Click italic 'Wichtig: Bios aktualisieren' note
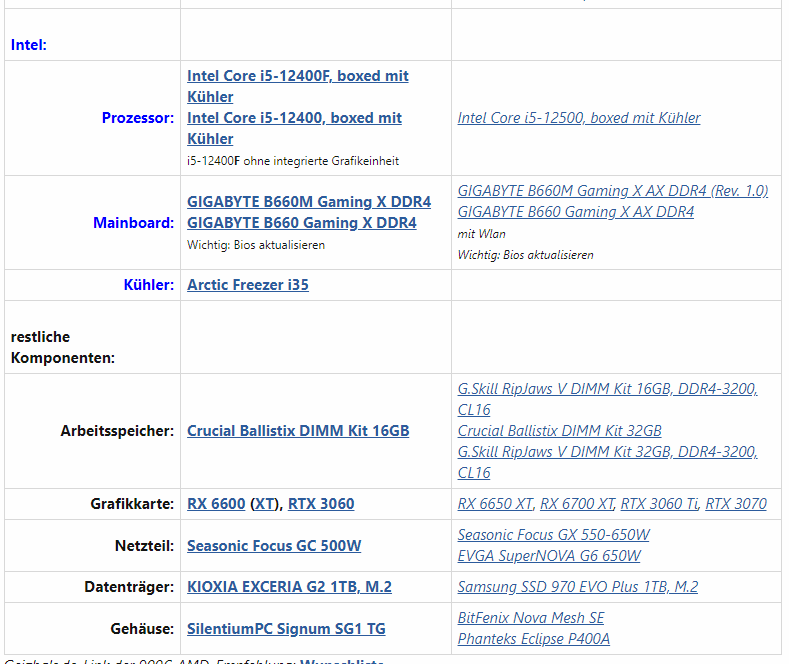The height and width of the screenshot is (664, 789). coord(525,255)
